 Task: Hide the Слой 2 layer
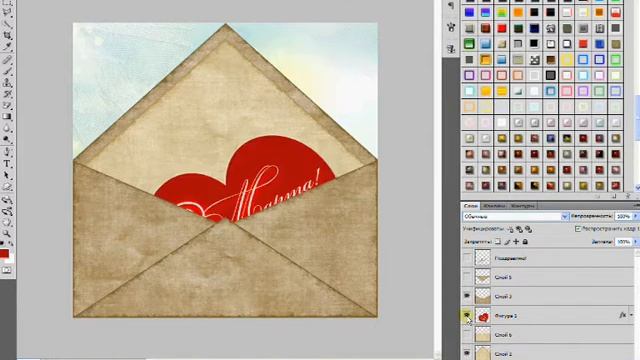click(467, 353)
